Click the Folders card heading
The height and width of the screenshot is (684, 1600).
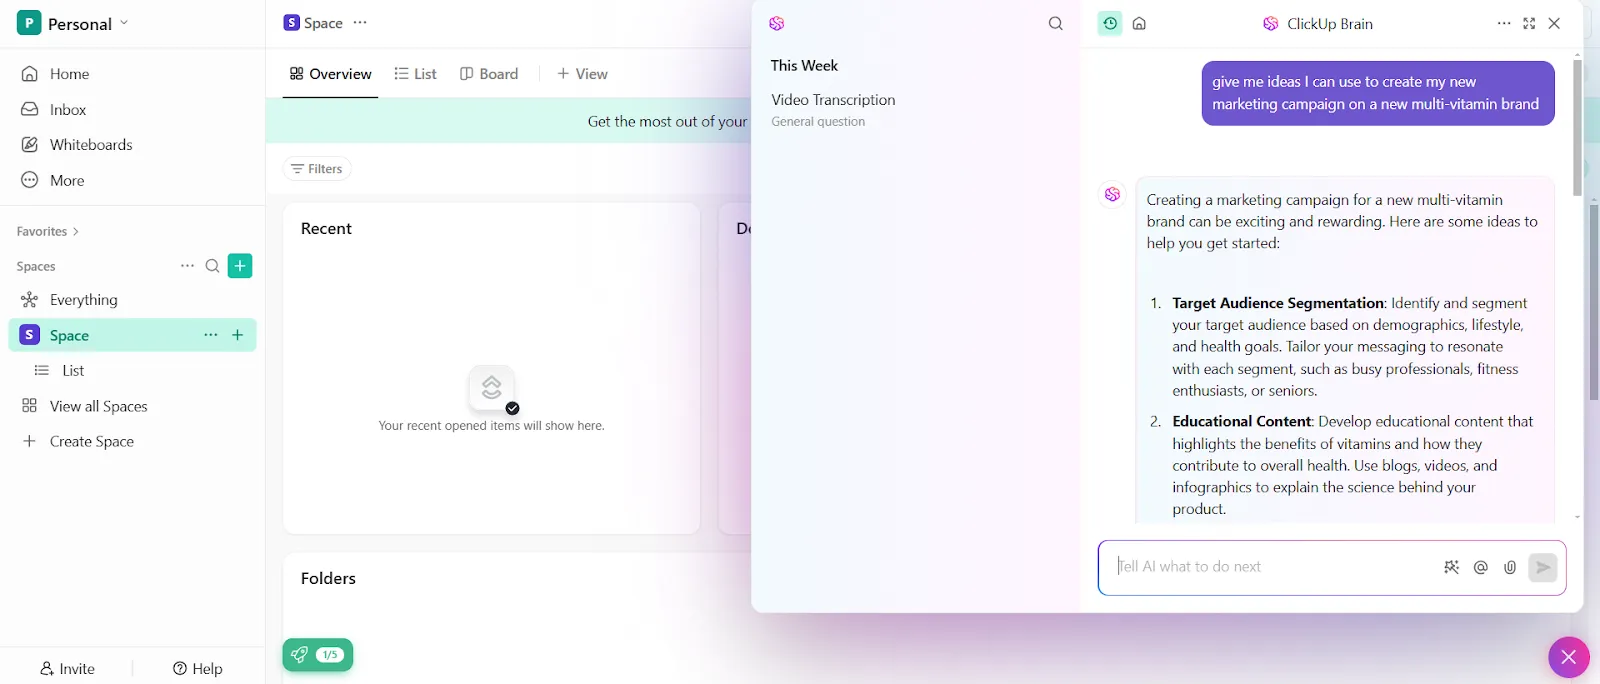pos(328,579)
